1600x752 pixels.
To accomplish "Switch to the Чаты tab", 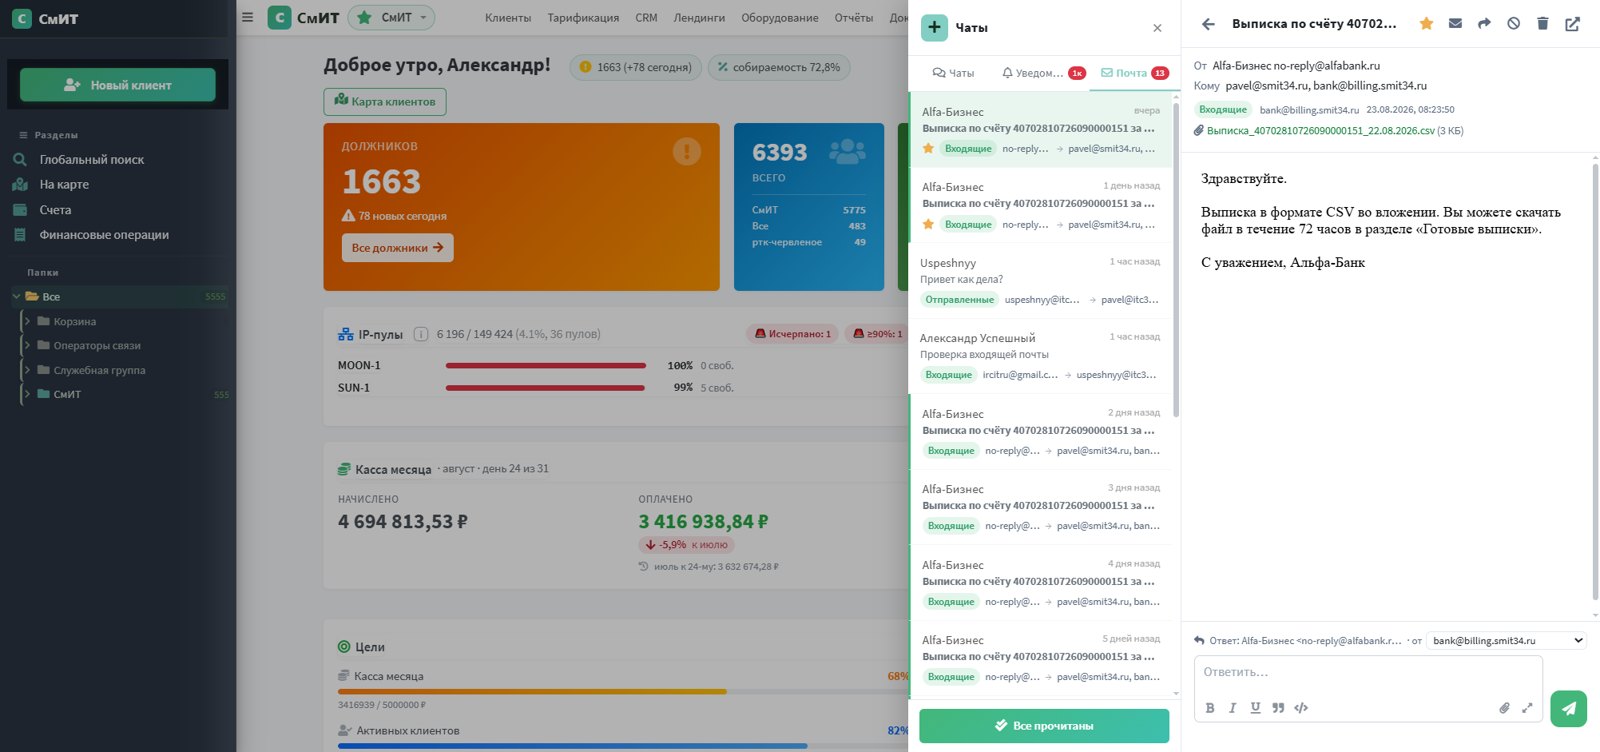I will [953, 73].
